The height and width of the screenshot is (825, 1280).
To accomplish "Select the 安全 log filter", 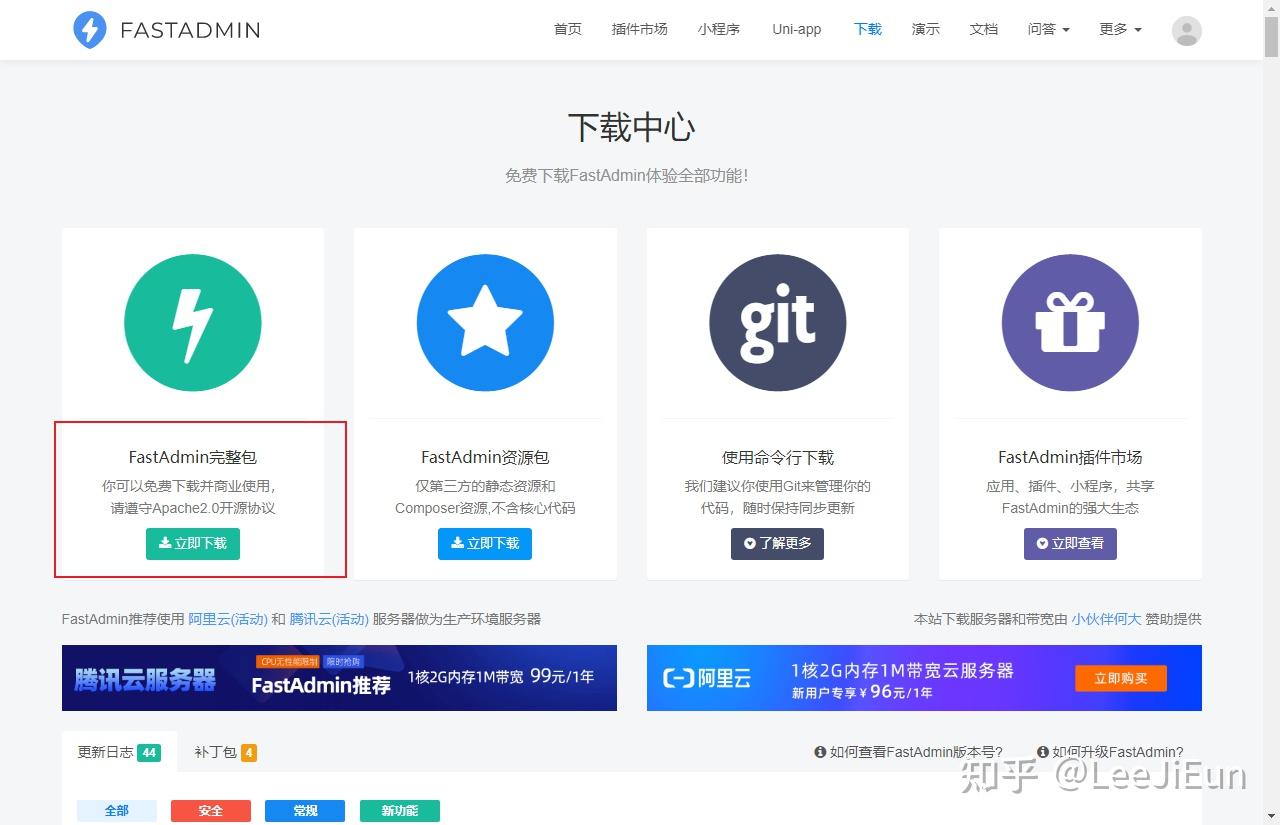I will click(210, 810).
